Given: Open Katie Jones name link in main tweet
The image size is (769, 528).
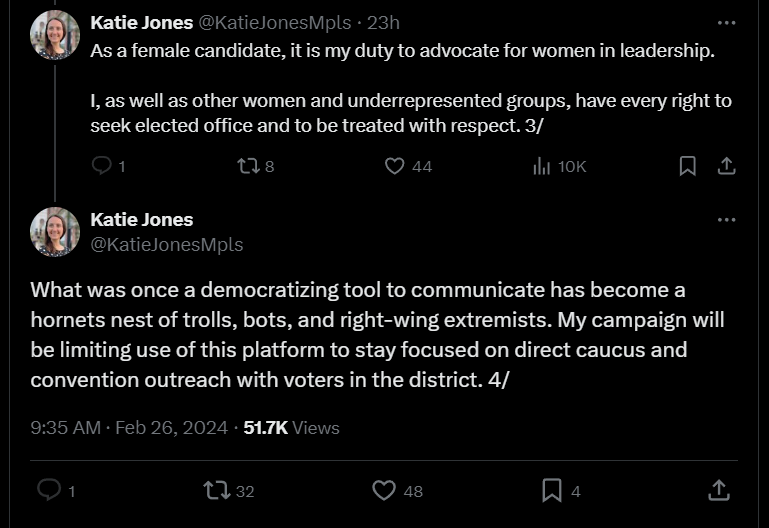Looking at the screenshot, I should 142,219.
